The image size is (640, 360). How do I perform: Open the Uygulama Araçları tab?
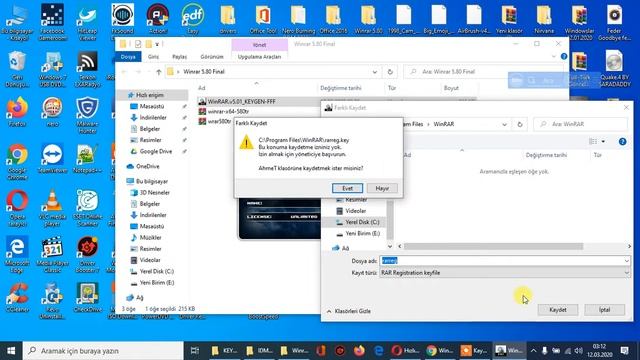tap(260, 57)
